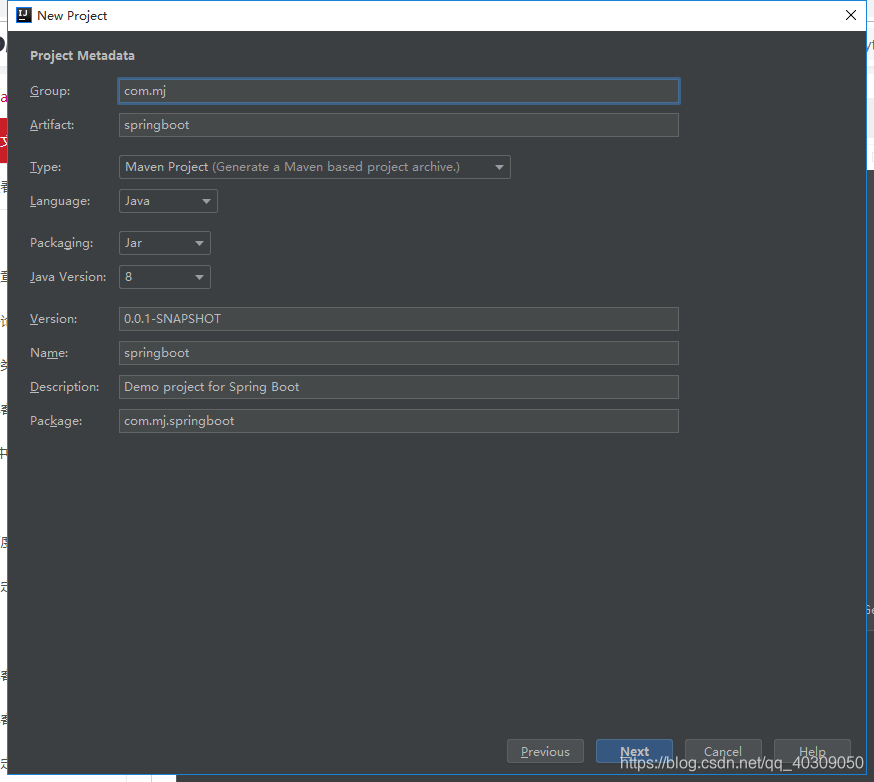Select the Version field with 0.0.1-SNAPSHOT
874x782 pixels.
pyautogui.click(x=399, y=319)
